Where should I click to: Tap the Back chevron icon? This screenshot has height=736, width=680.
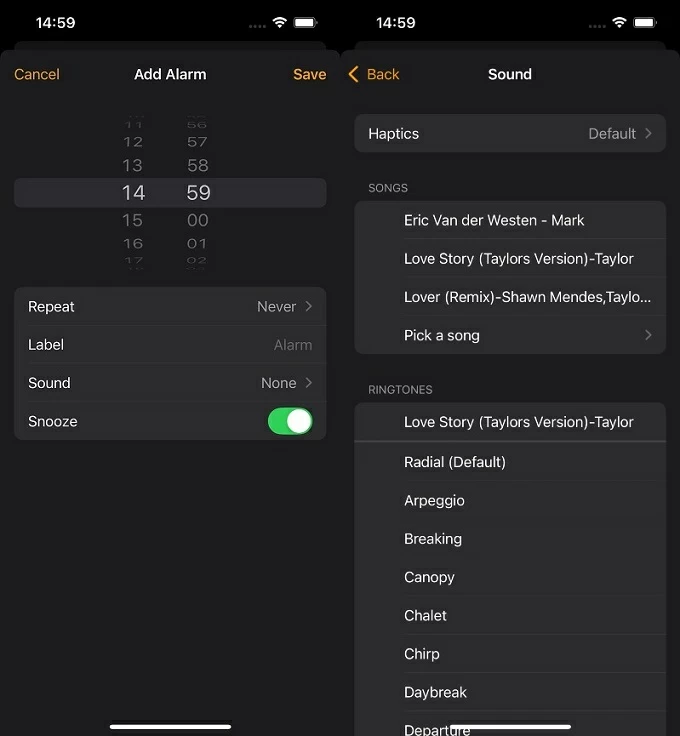point(353,74)
